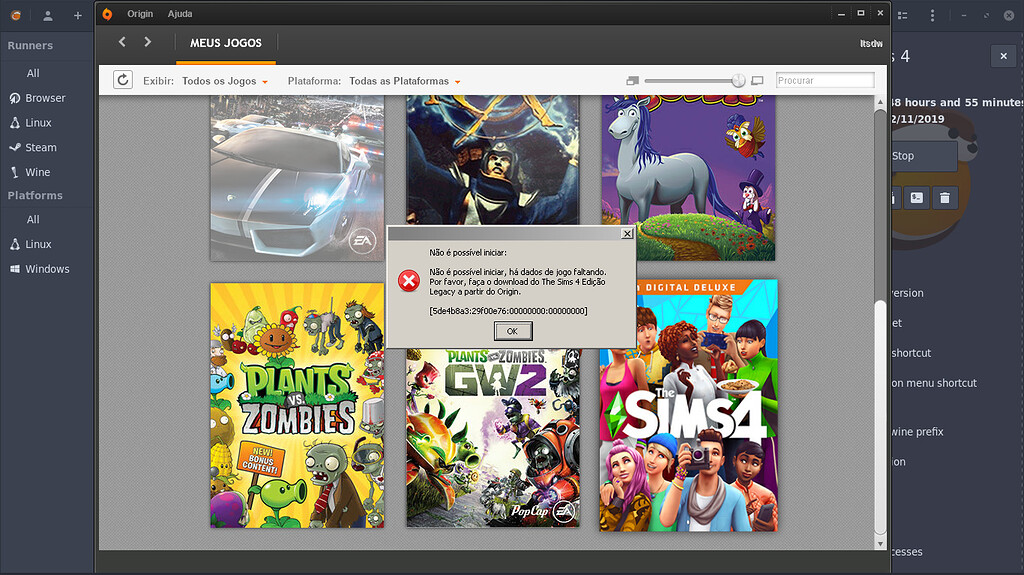Click shortcut link in Lutris panel
This screenshot has height=575, width=1024.
[911, 353]
